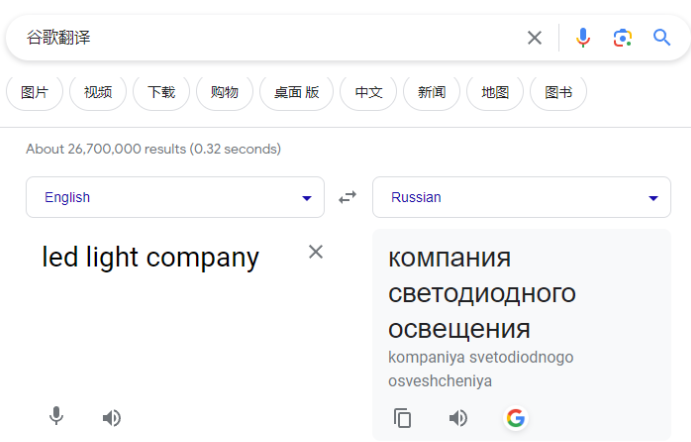Switch to the 图片 images tab
The width and height of the screenshot is (691, 442).
34,93
